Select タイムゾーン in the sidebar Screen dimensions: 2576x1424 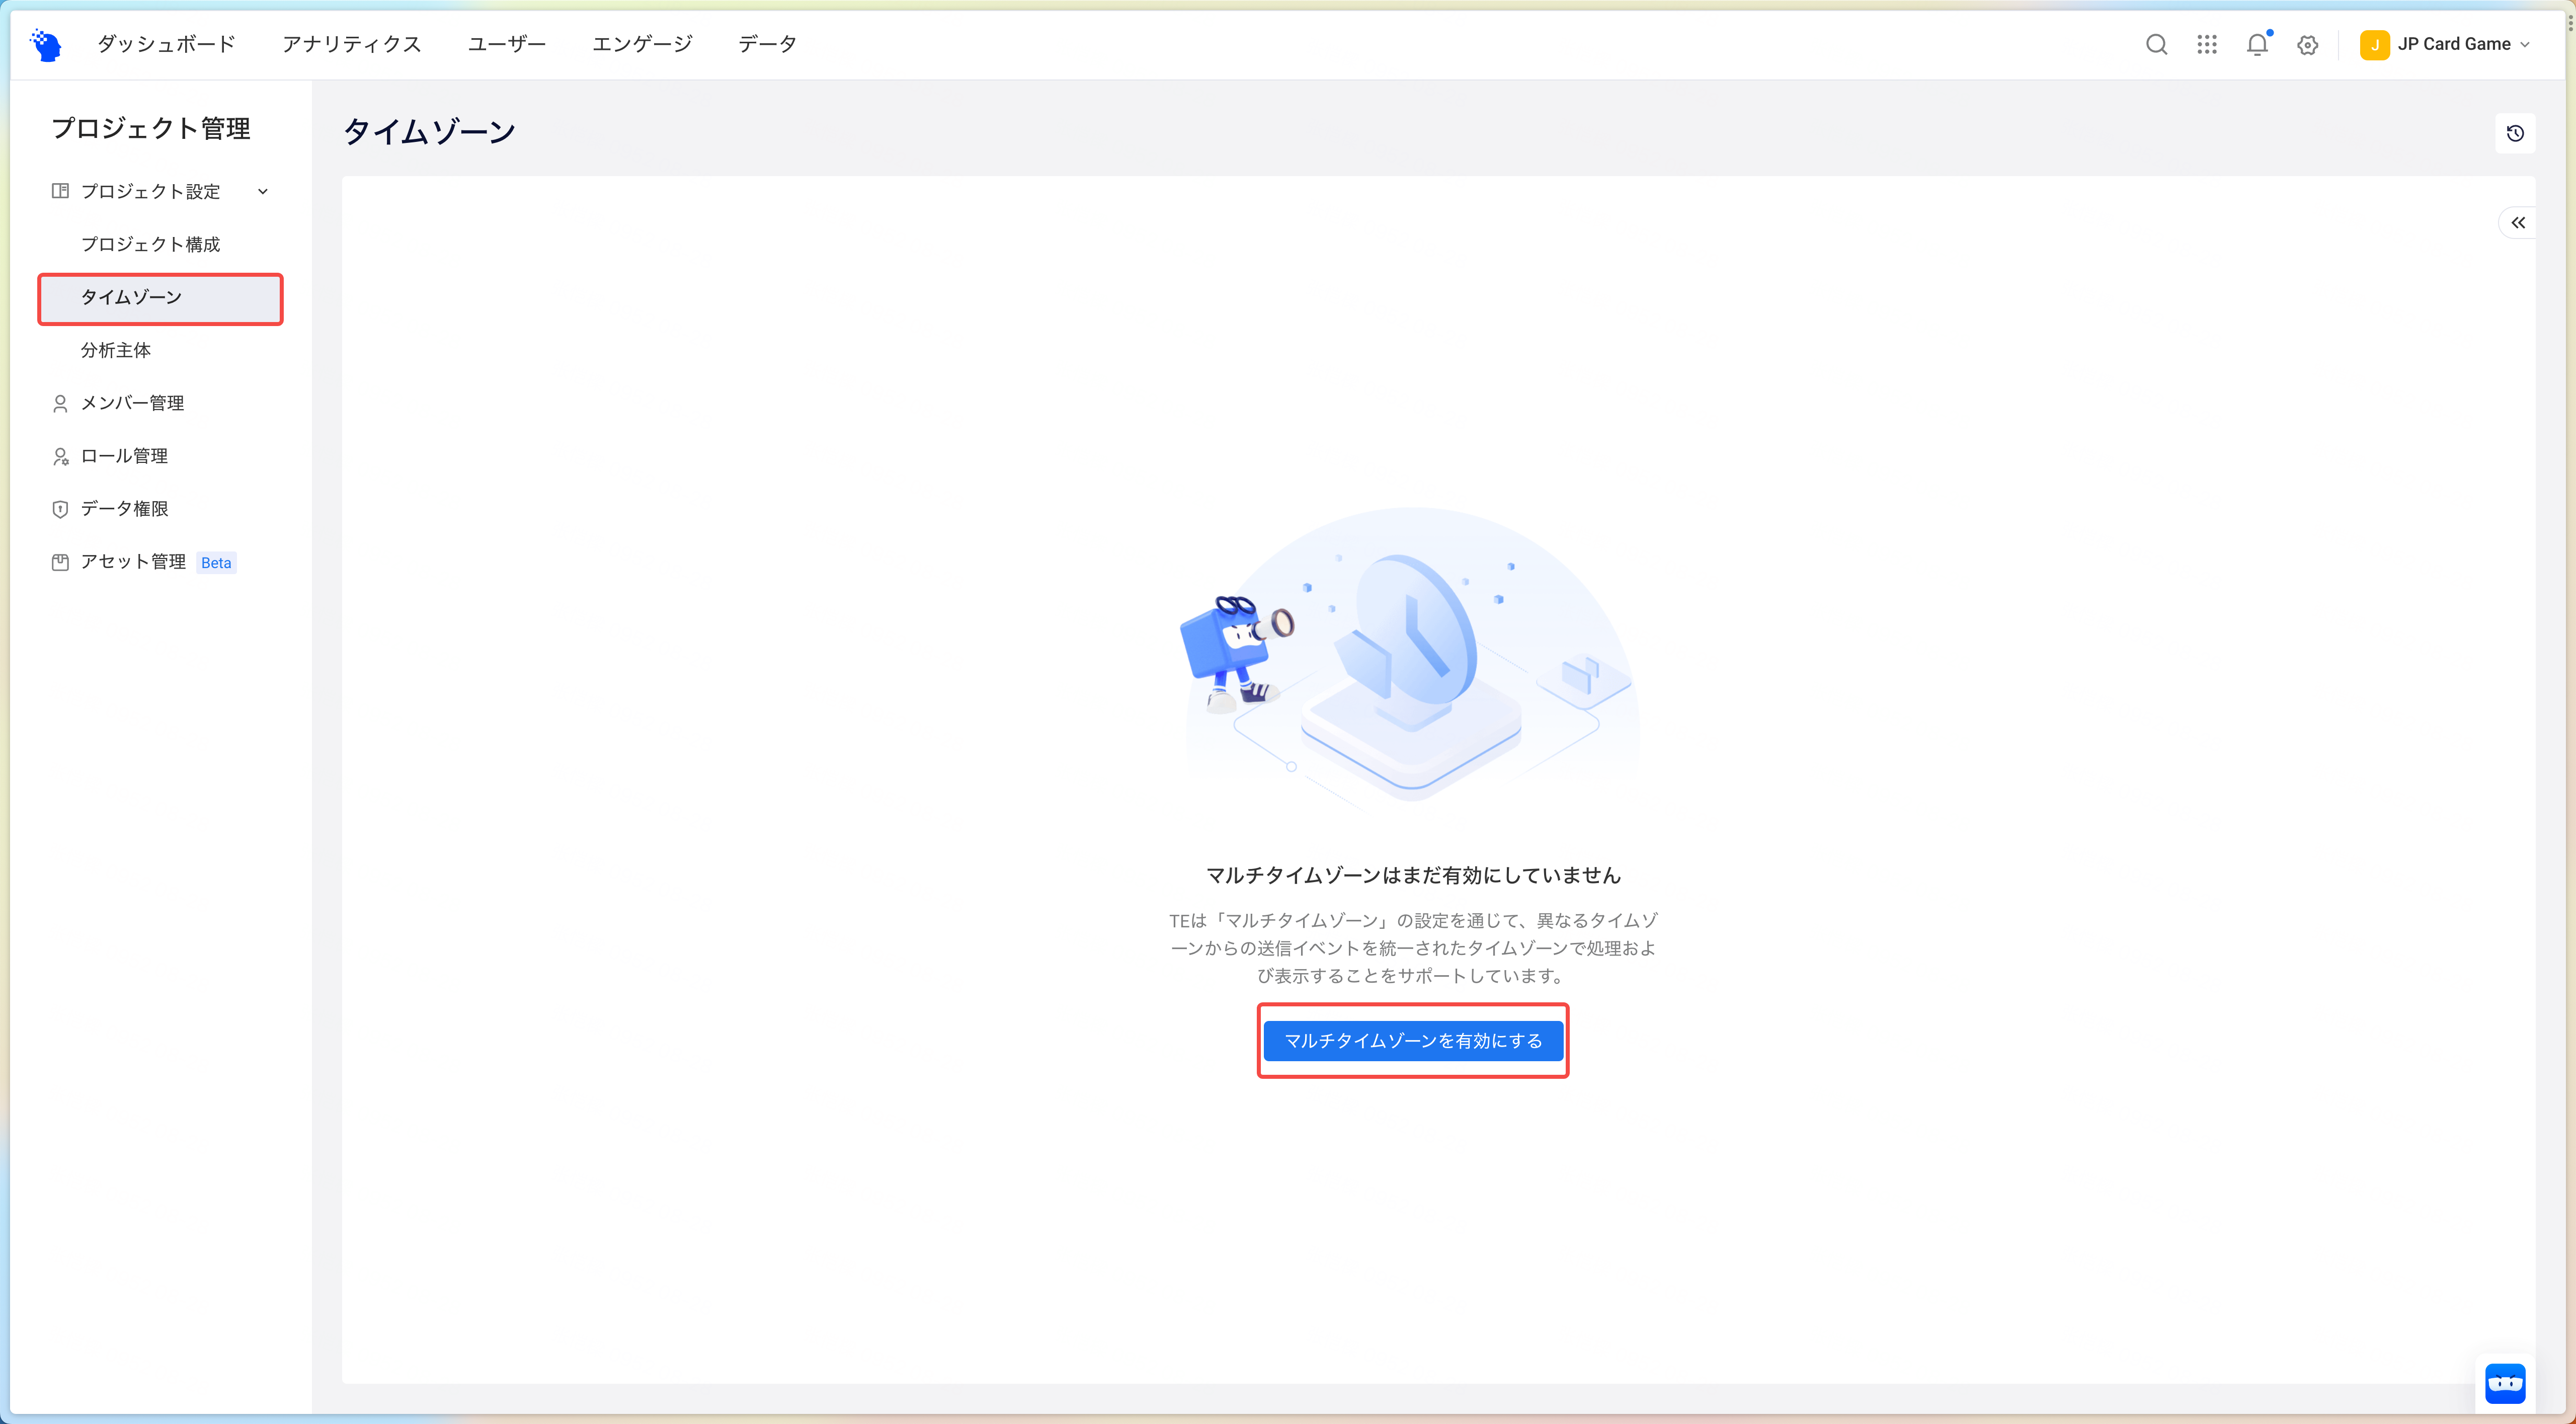click(x=160, y=297)
